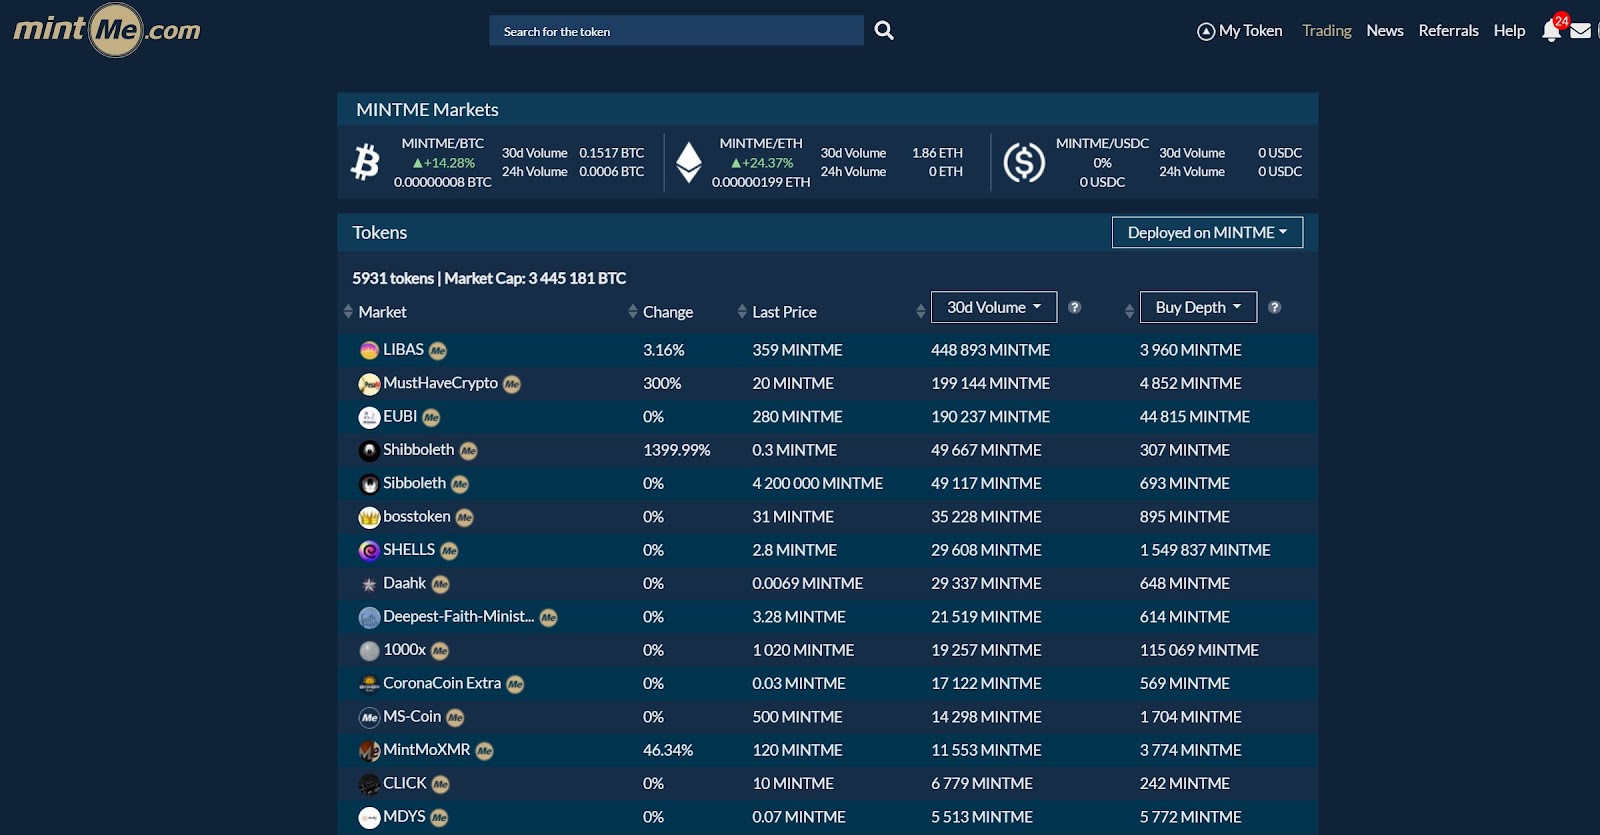Click the Ethereum icon for MINTME/ETH
This screenshot has height=835, width=1600.
coord(689,162)
